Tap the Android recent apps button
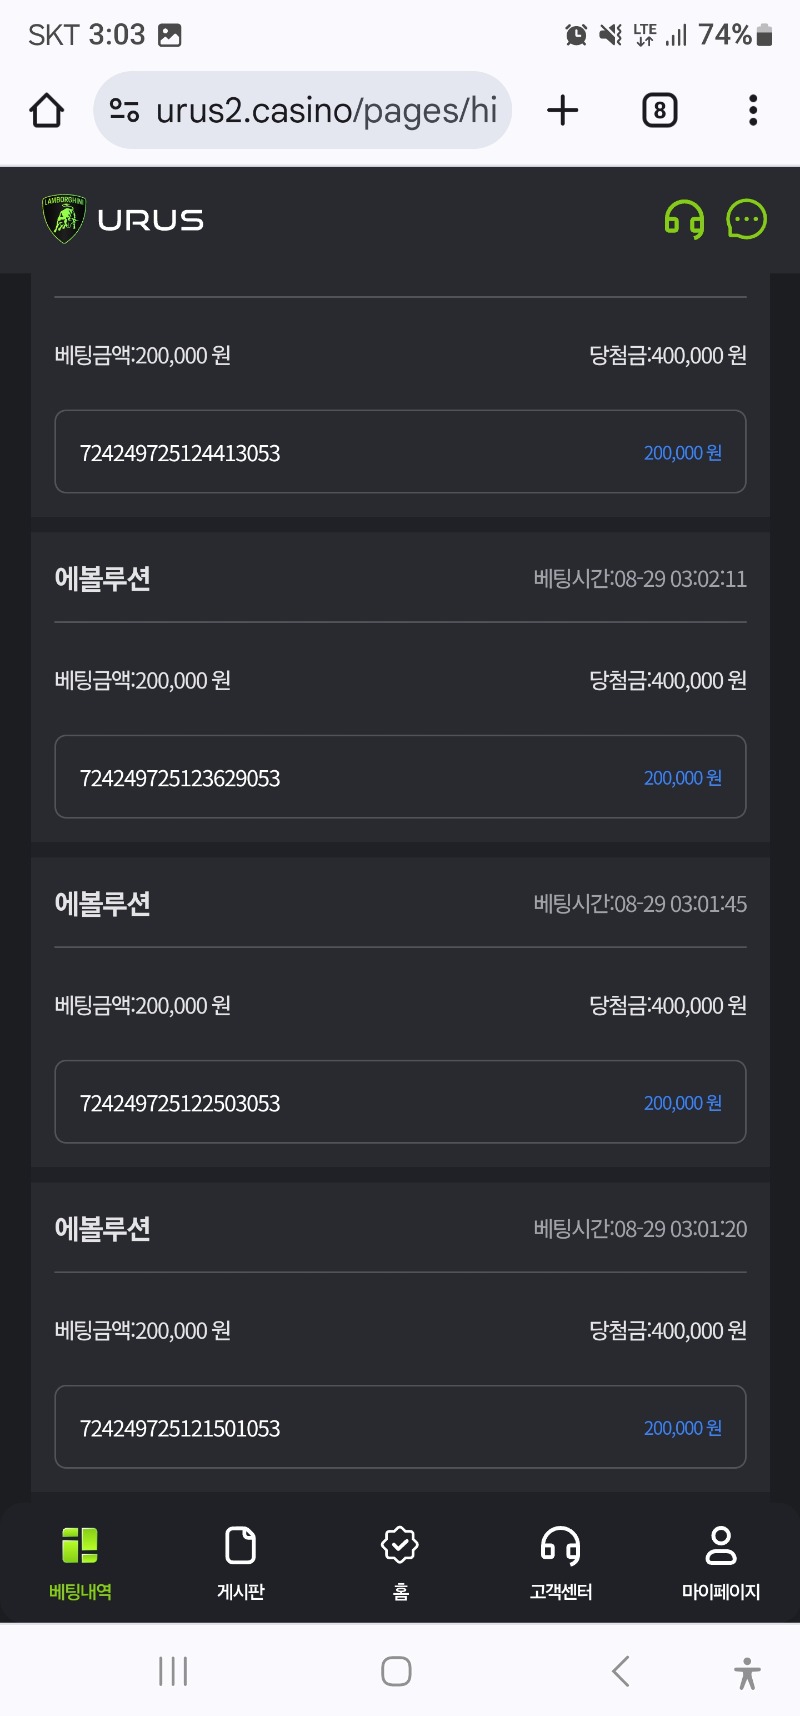The width and height of the screenshot is (800, 1716). click(x=173, y=1671)
